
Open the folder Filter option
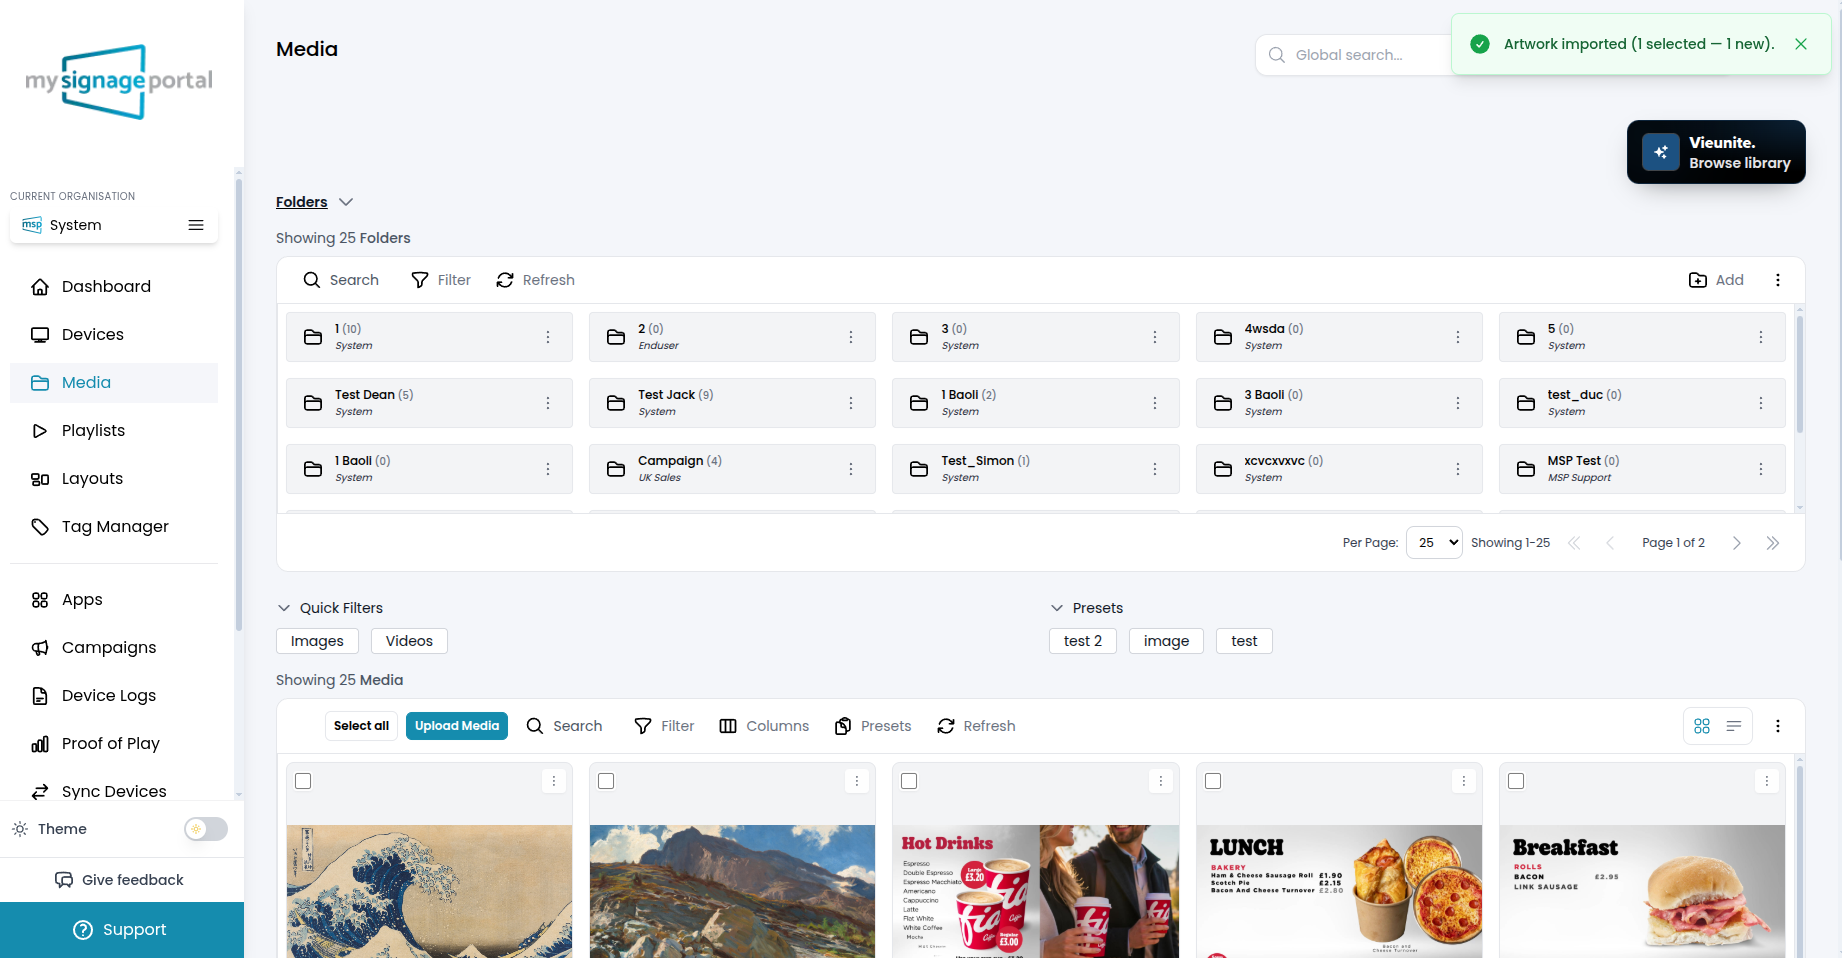[x=441, y=280]
